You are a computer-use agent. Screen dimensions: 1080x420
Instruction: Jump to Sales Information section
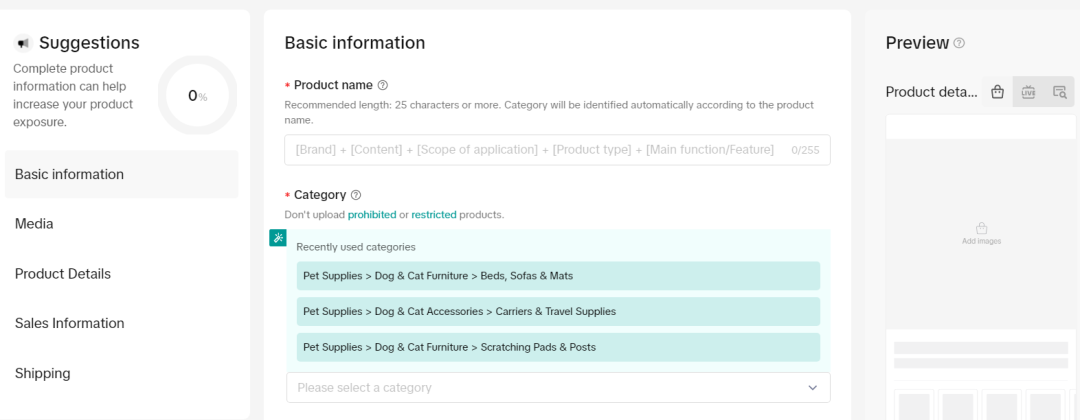(69, 323)
